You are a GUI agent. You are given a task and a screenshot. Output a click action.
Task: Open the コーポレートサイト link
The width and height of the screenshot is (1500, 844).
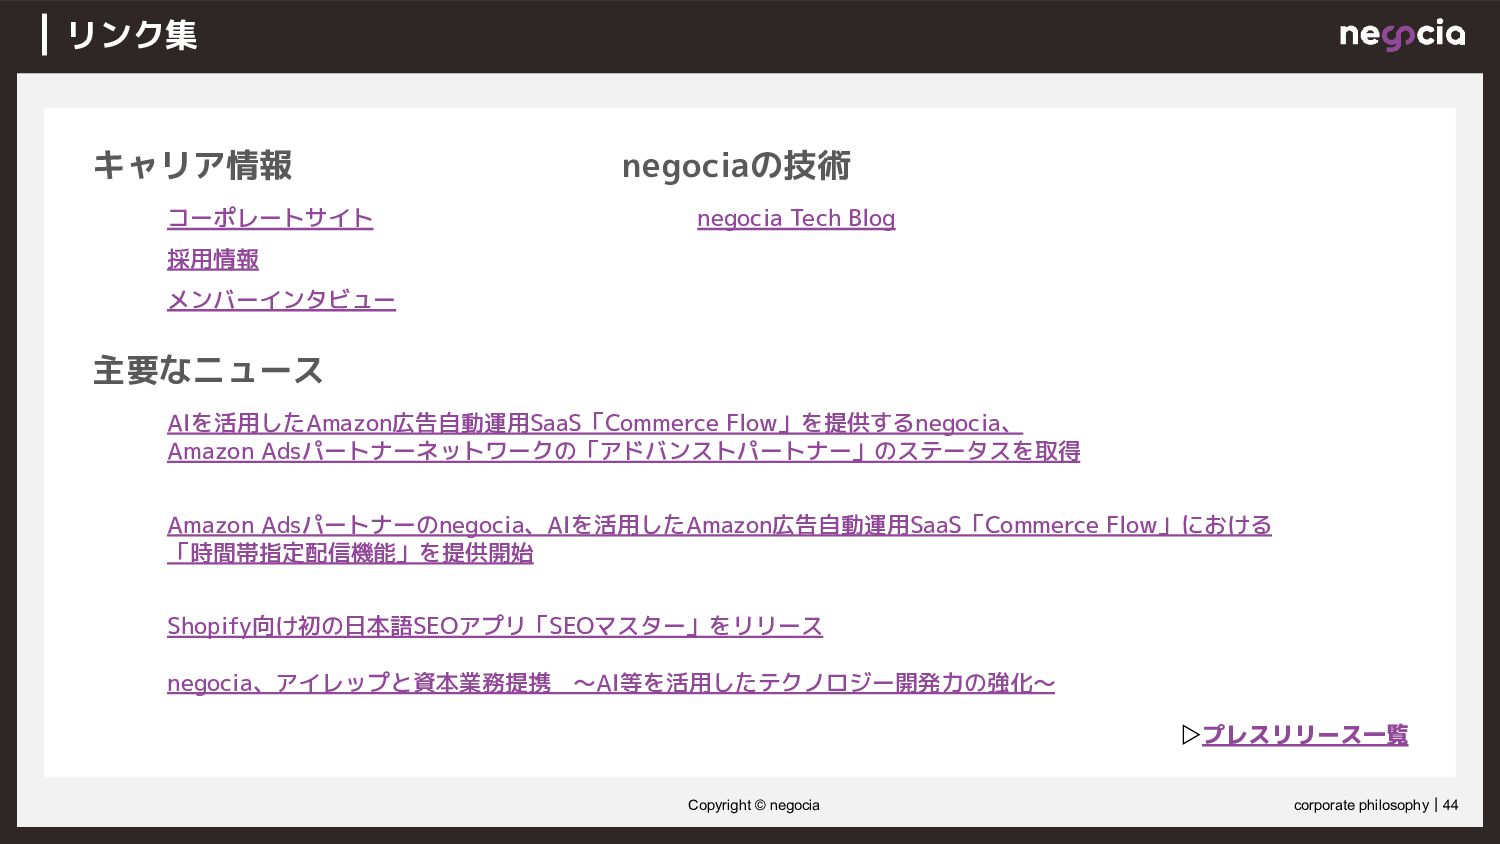[270, 218]
